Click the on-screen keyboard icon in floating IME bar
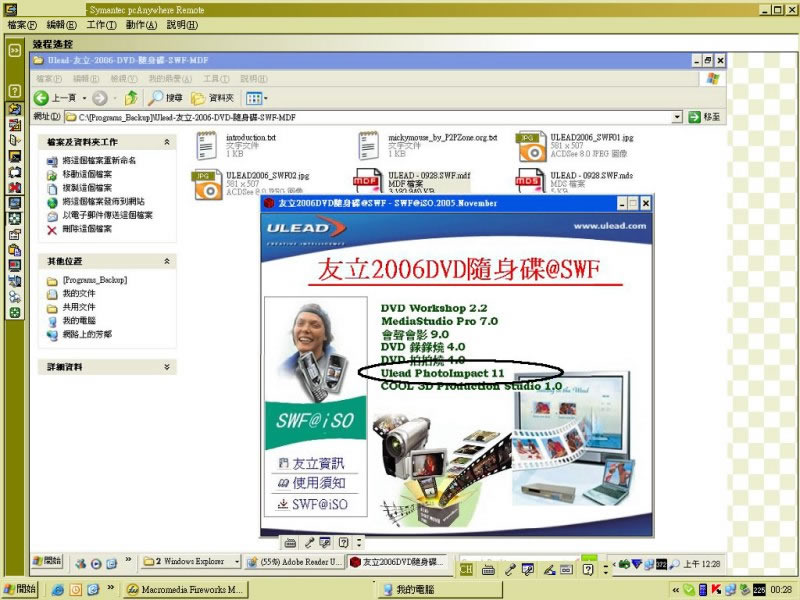 click(x=290, y=543)
